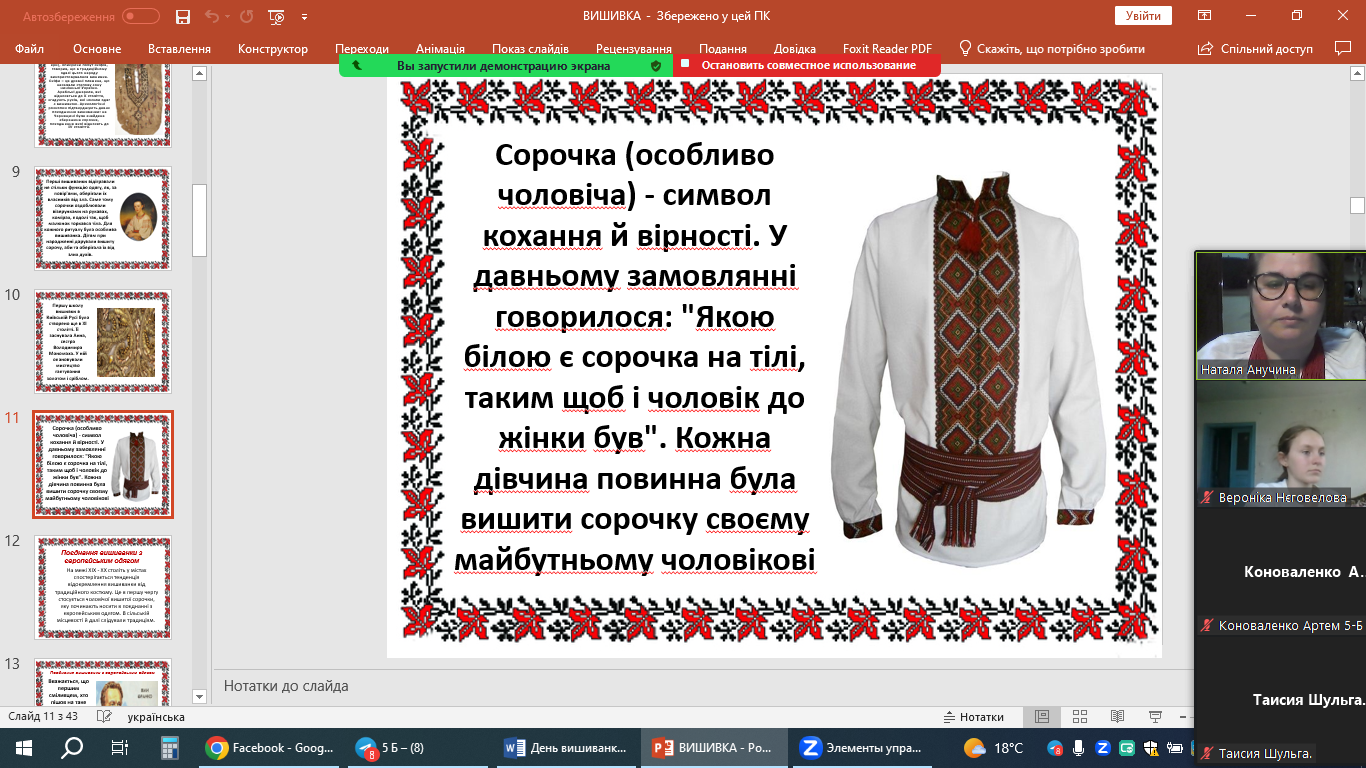1366x768 pixels.
Task: Launch the Calculator from taskbar
Action: point(168,748)
